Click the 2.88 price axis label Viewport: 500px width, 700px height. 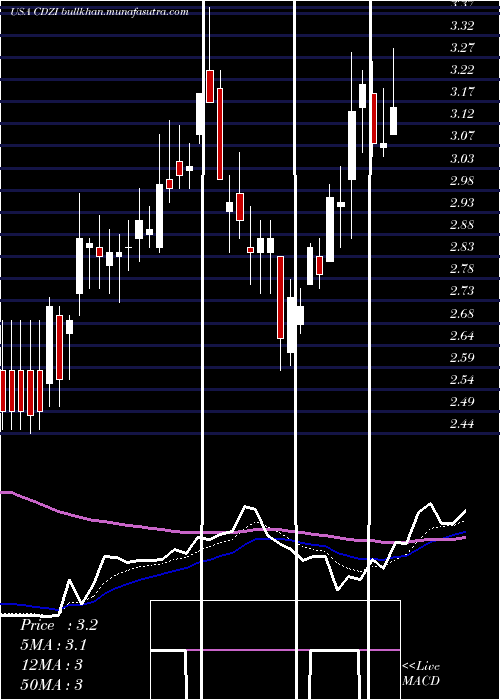point(462,225)
